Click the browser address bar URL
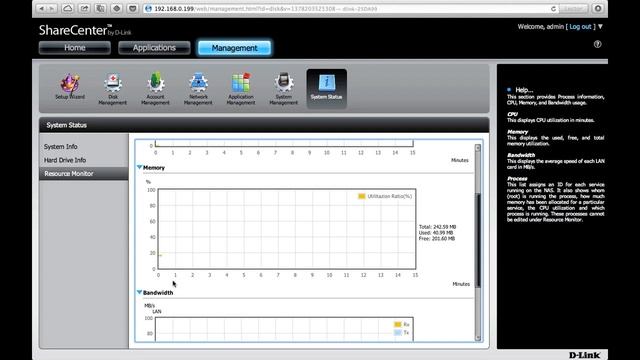The width and height of the screenshot is (640, 360). (x=265, y=9)
